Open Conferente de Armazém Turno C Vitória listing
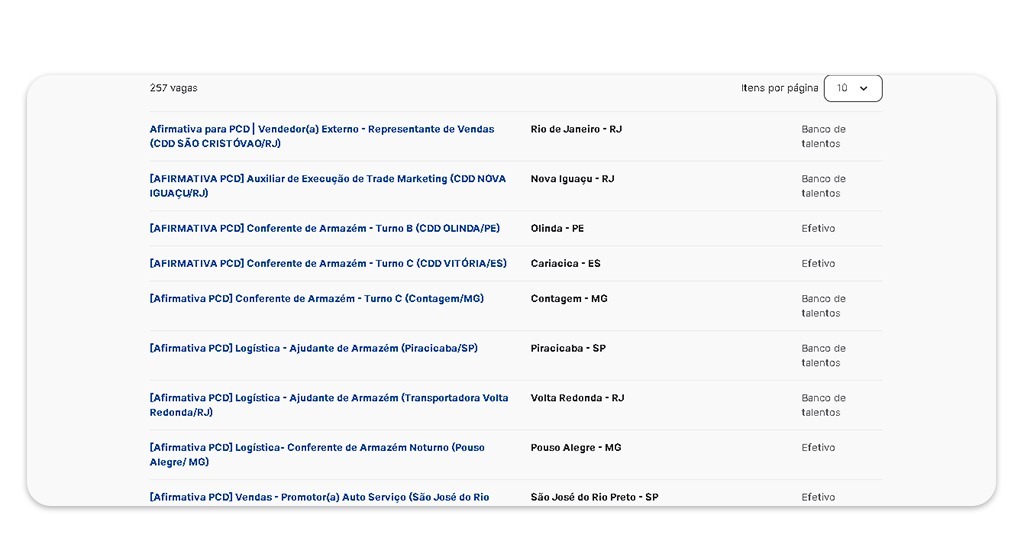This screenshot has height=536, width=1024. click(x=328, y=263)
